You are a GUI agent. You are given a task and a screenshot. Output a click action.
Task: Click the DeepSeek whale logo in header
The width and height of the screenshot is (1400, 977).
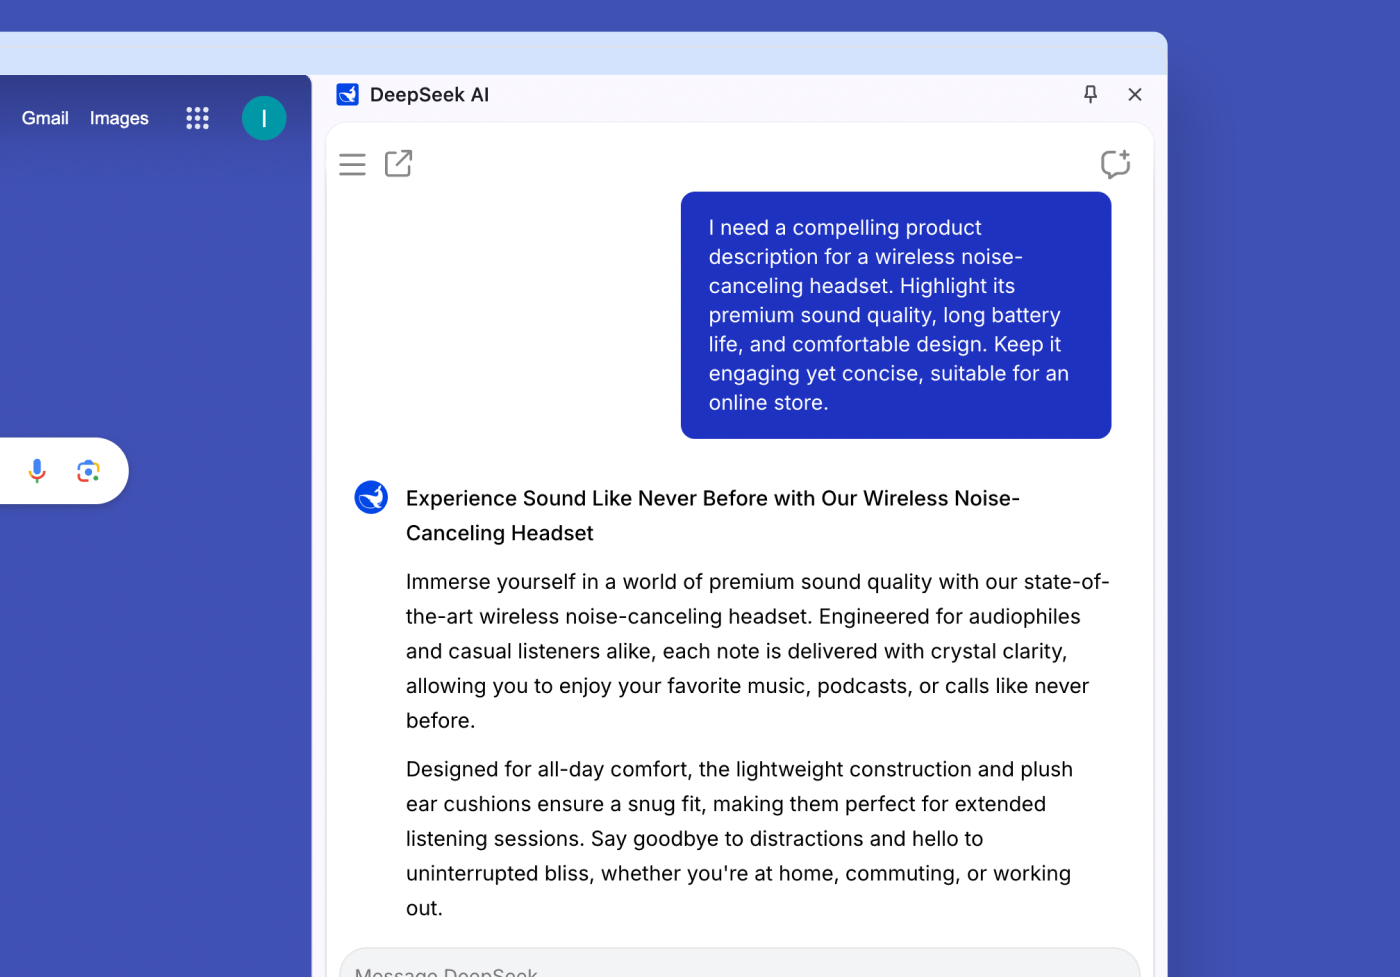click(x=348, y=94)
